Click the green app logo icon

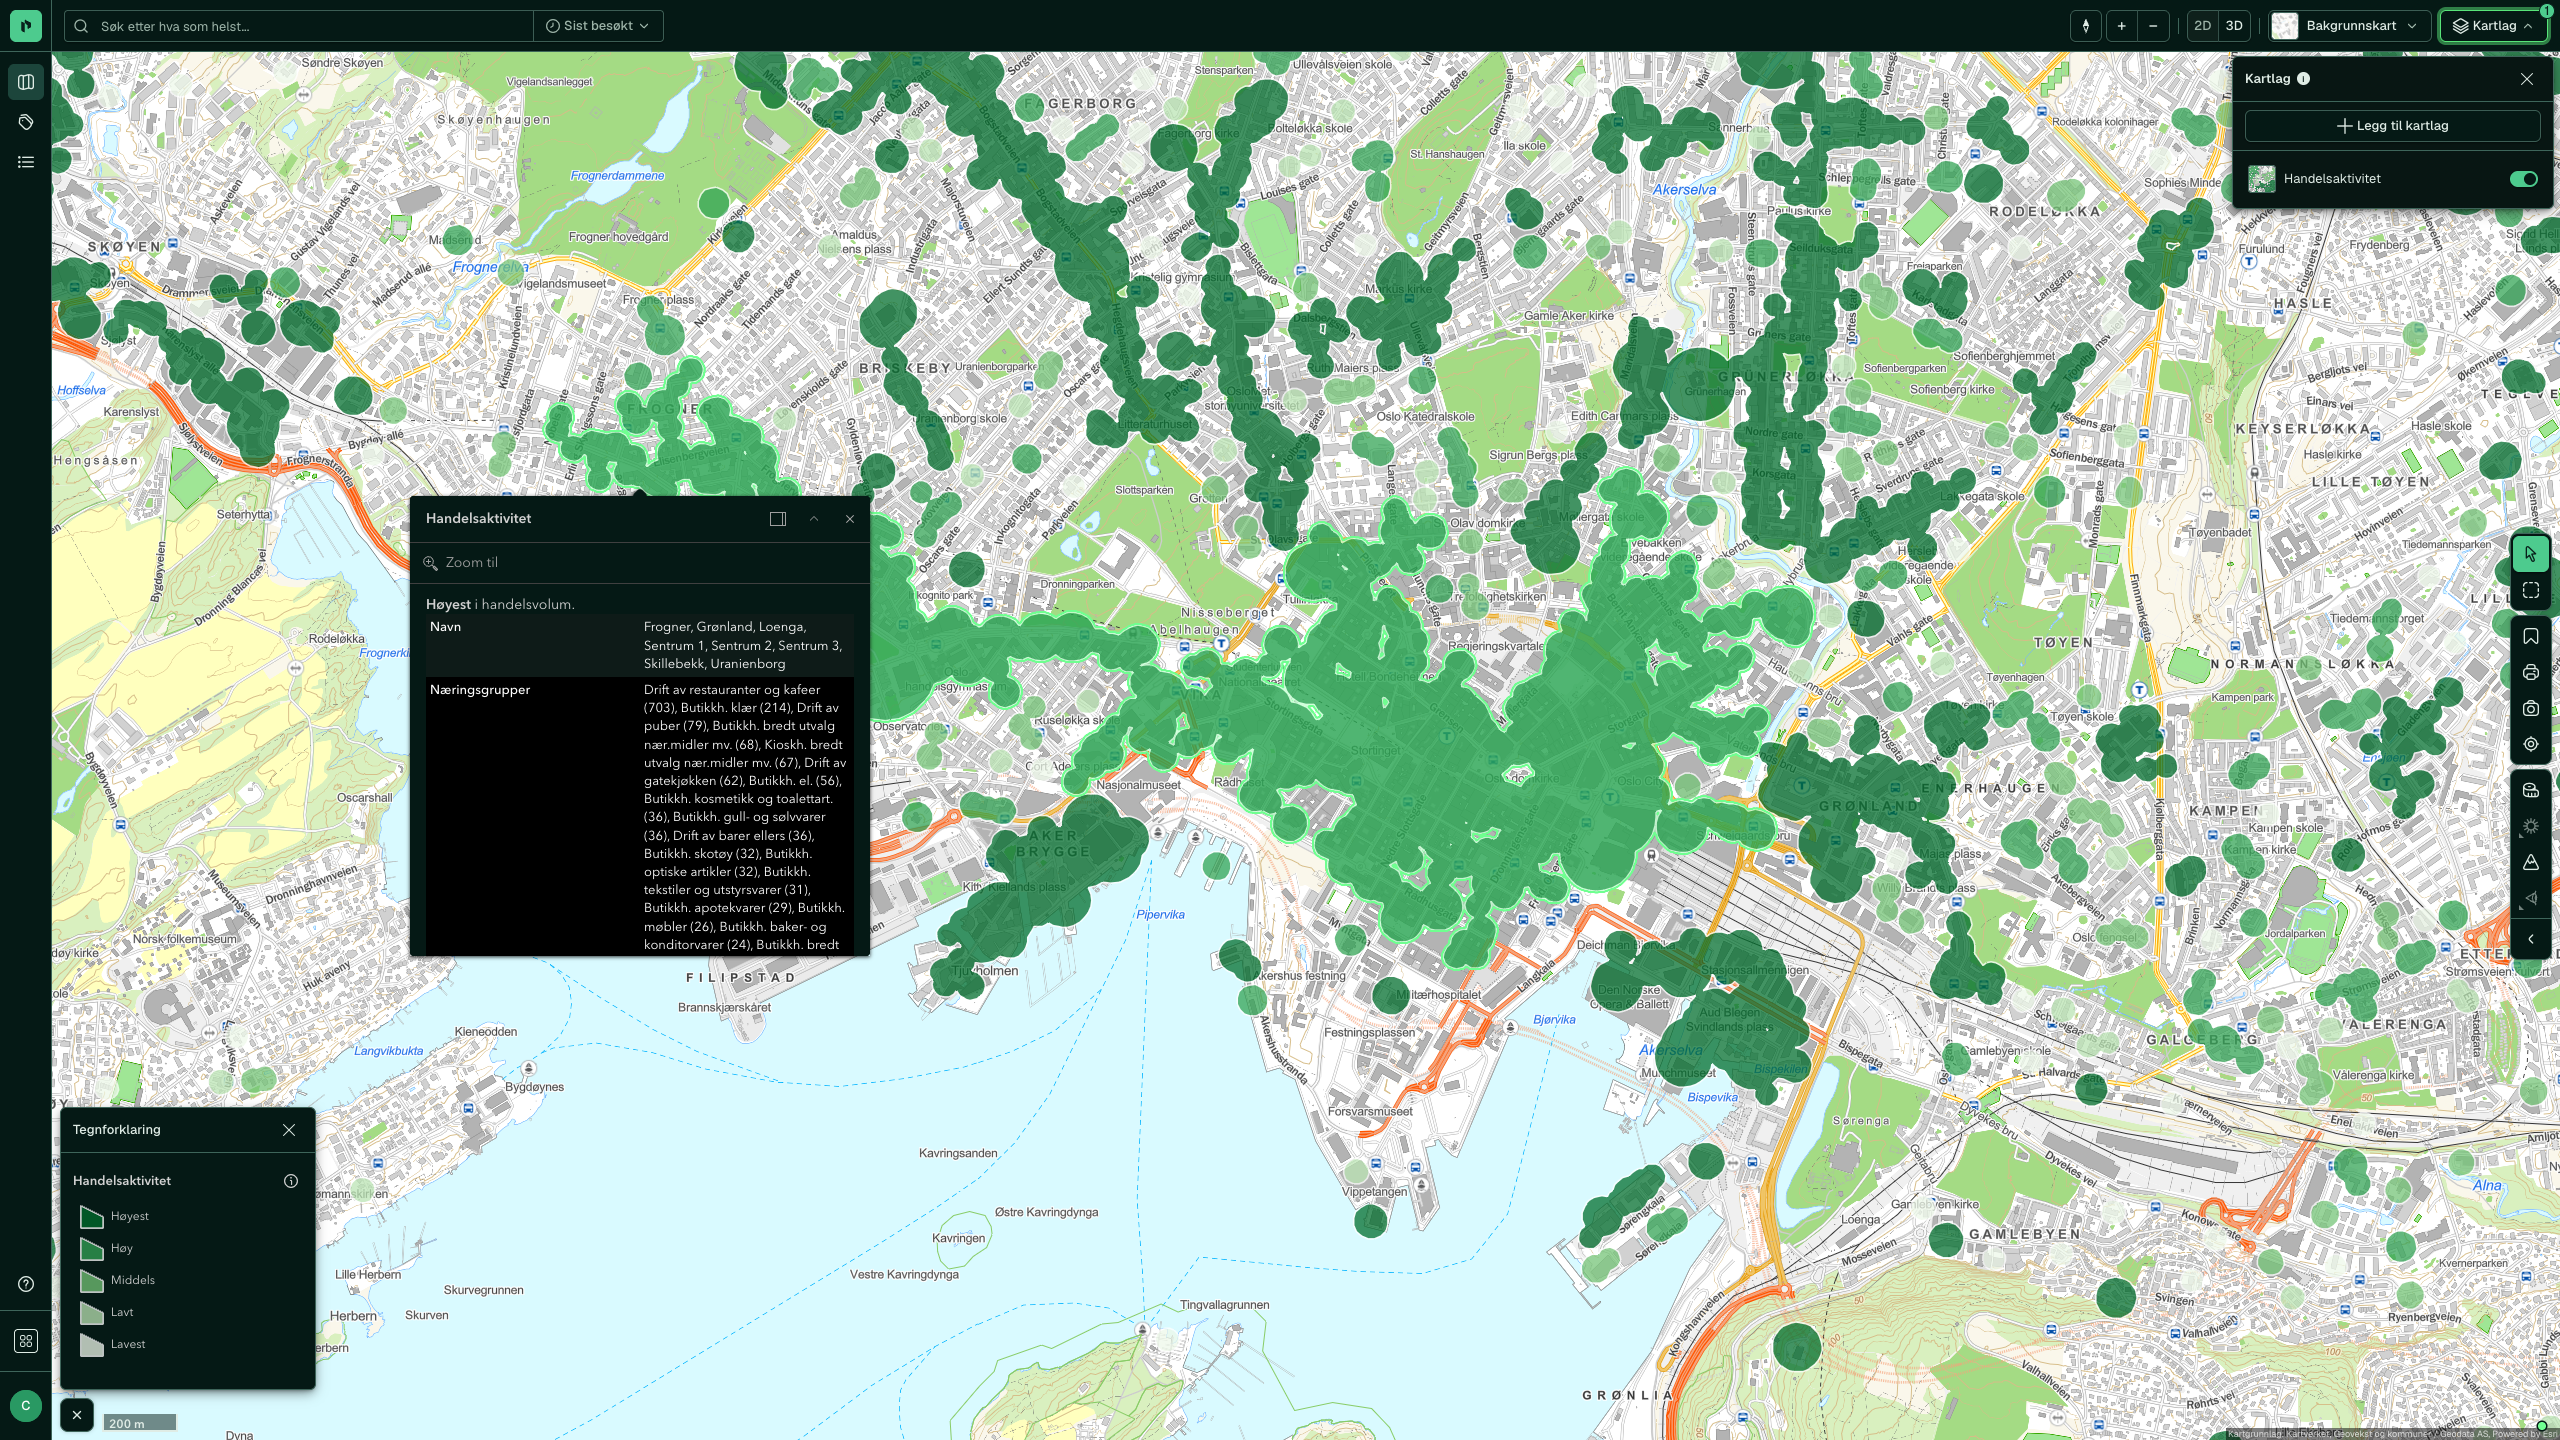click(x=26, y=26)
